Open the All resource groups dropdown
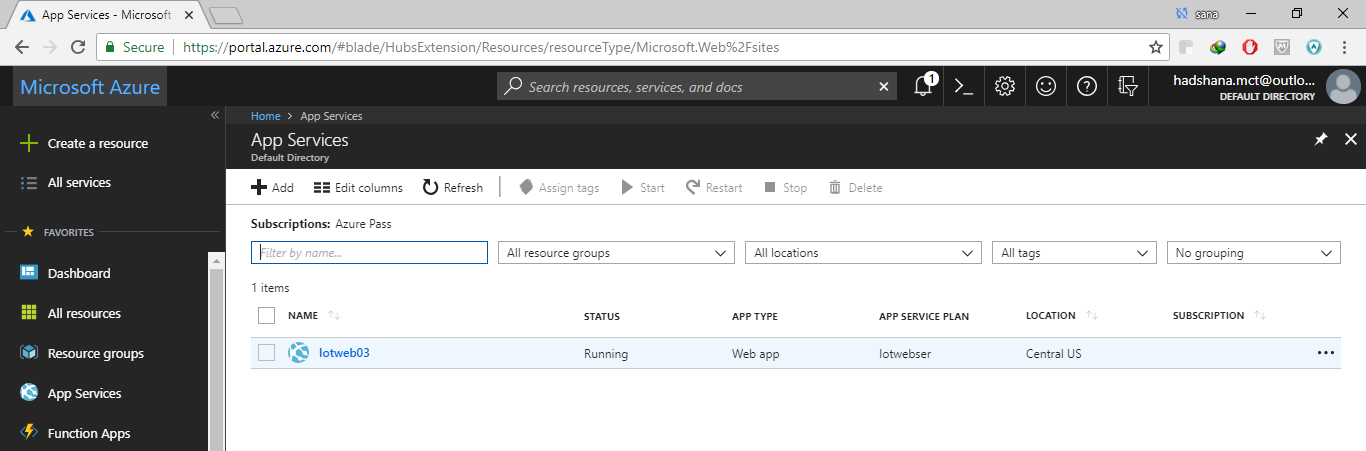The image size is (1366, 451). click(x=616, y=253)
